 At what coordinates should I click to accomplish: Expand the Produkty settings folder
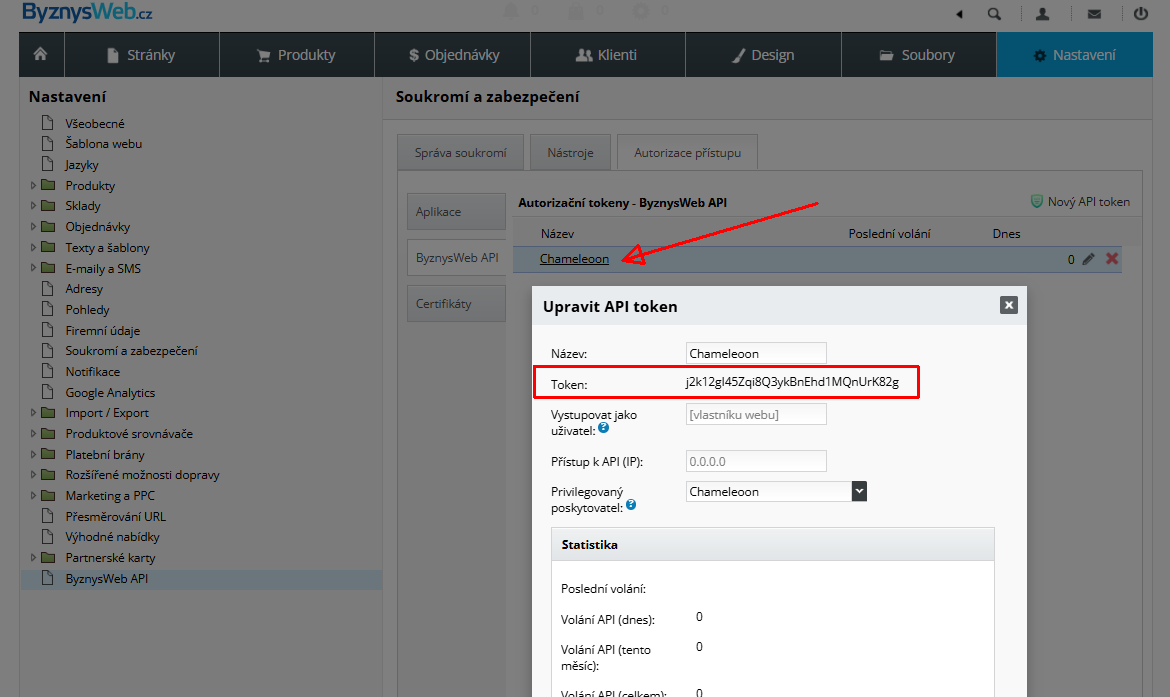(35, 186)
